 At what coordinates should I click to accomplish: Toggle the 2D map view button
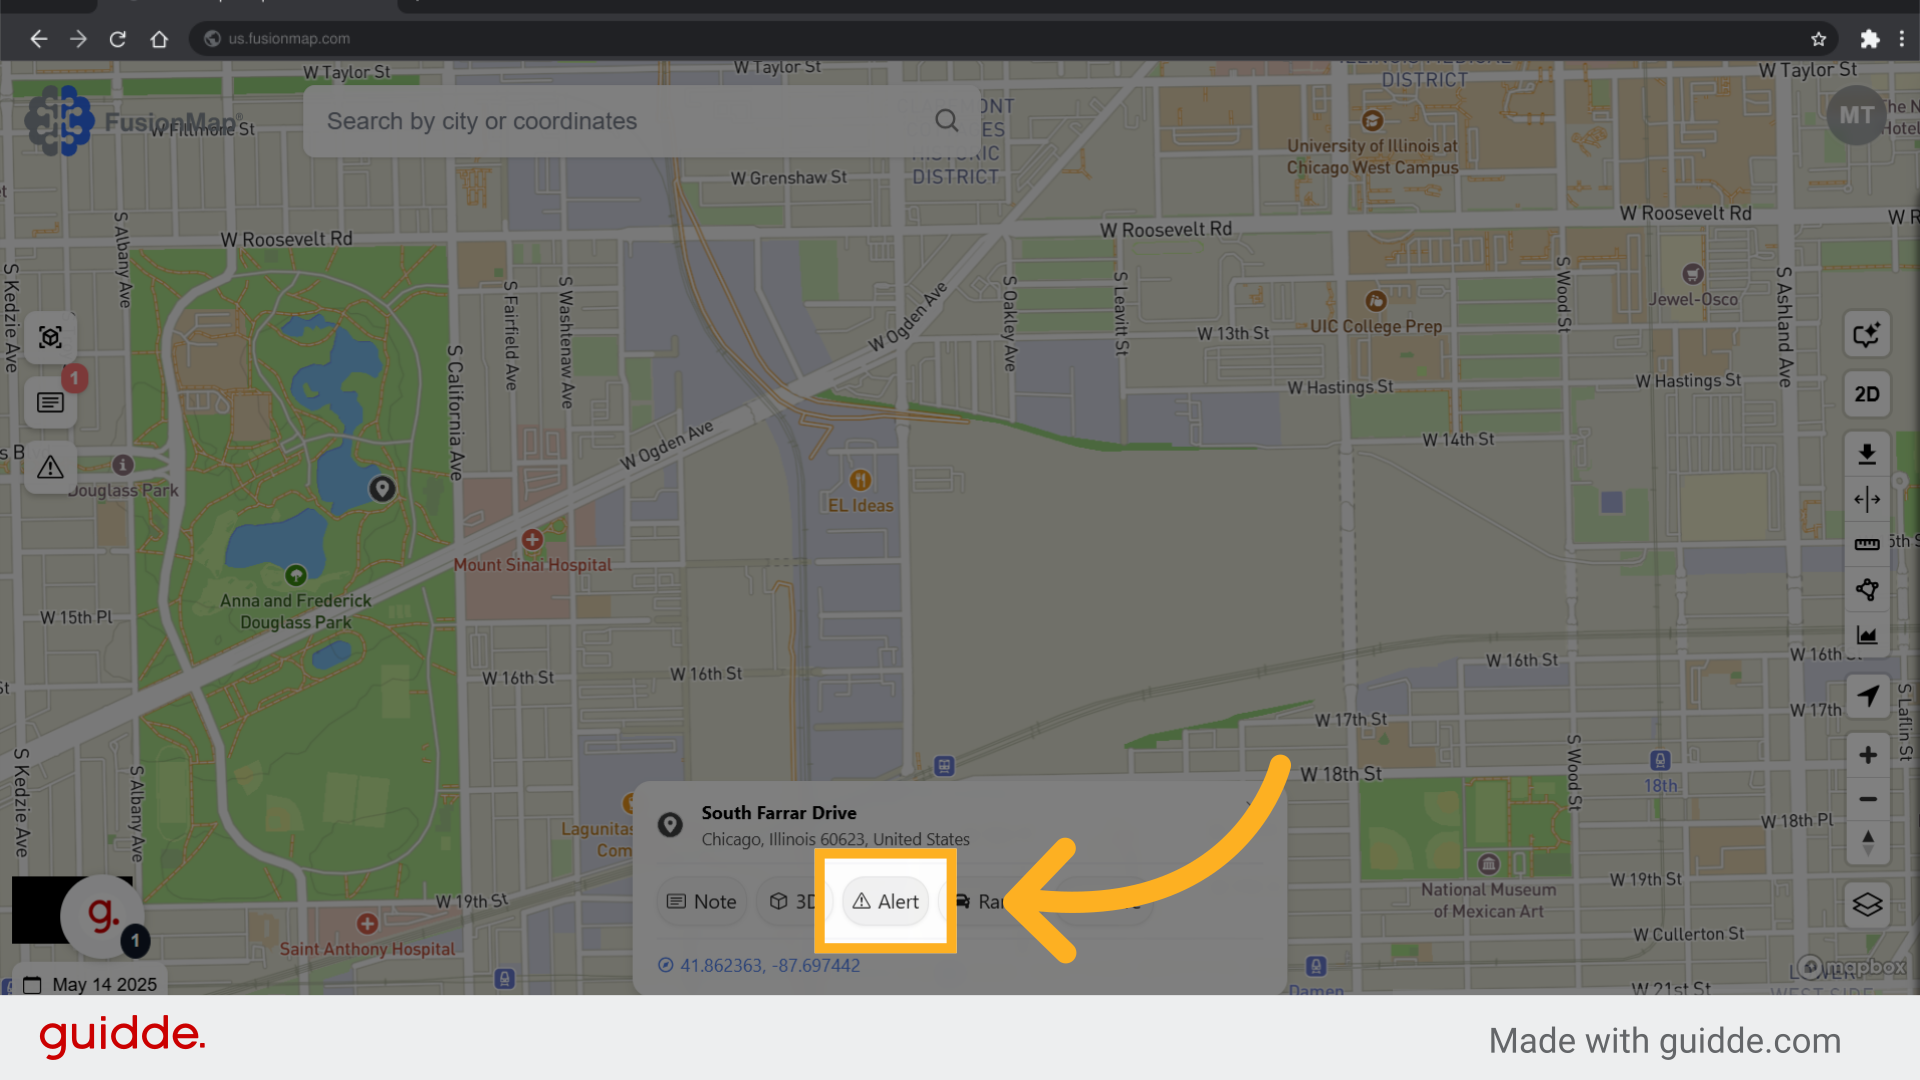1867,394
